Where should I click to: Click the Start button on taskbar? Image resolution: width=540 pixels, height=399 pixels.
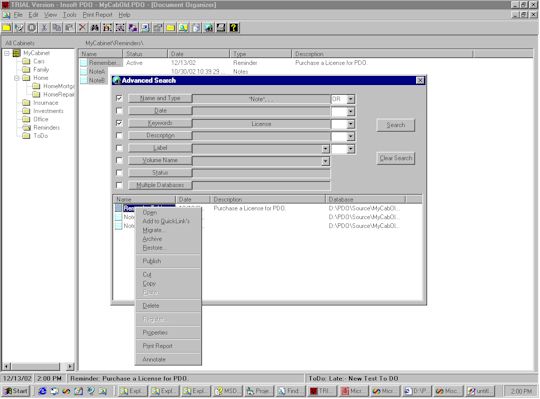16,391
